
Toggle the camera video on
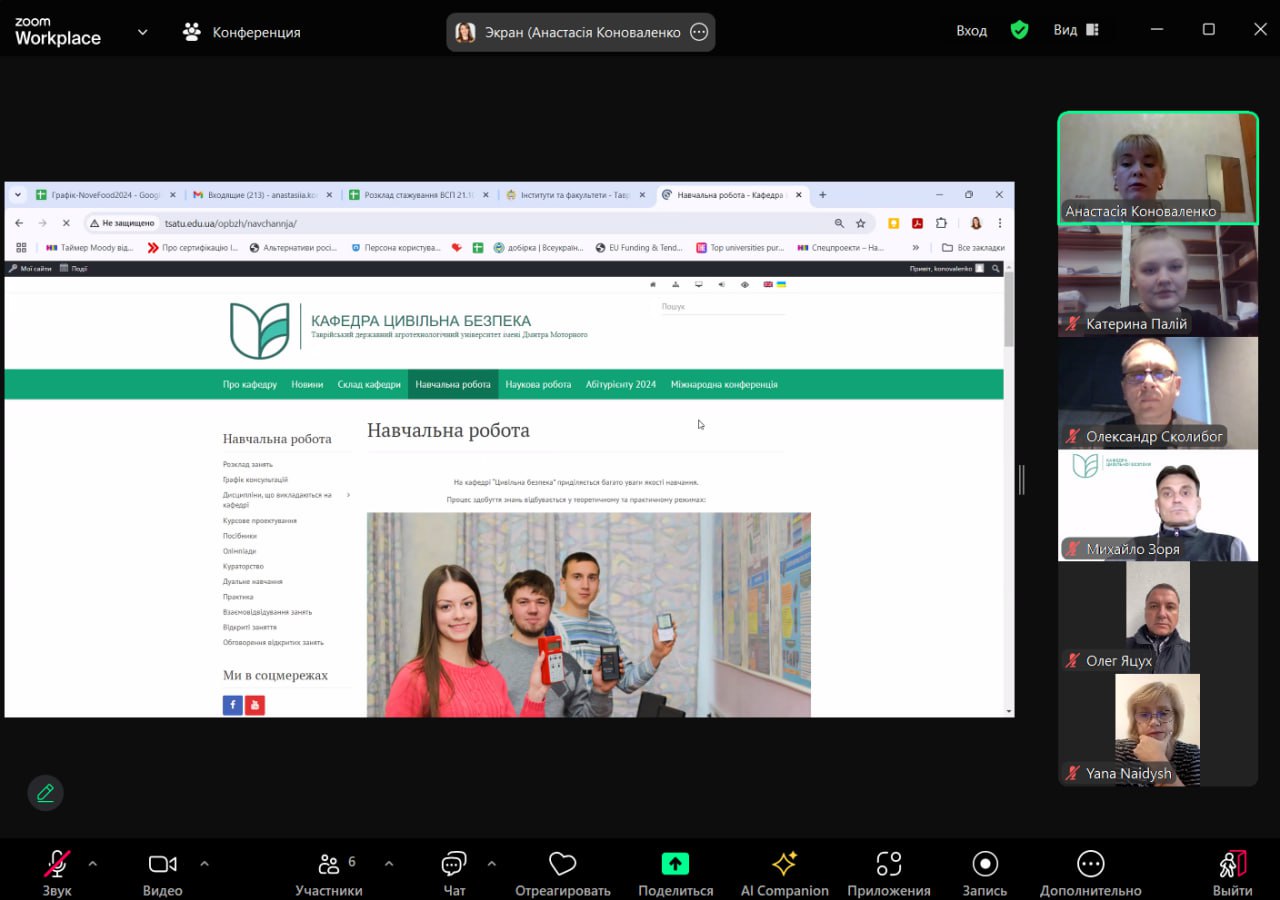click(x=162, y=865)
